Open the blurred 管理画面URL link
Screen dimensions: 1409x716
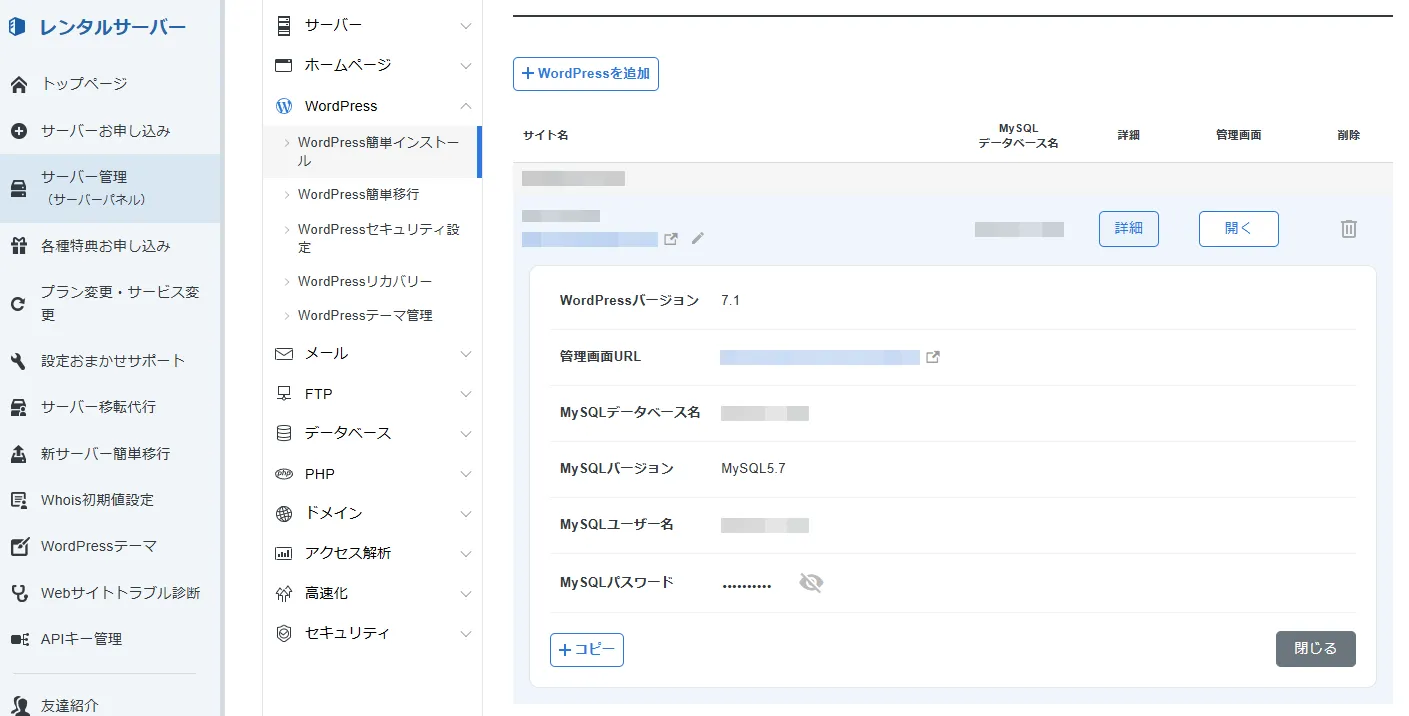point(820,357)
